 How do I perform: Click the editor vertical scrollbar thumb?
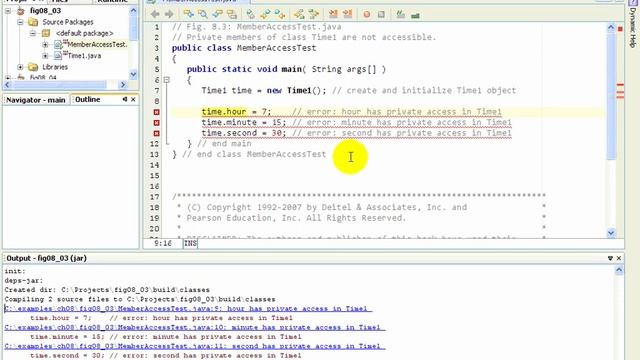(611, 97)
